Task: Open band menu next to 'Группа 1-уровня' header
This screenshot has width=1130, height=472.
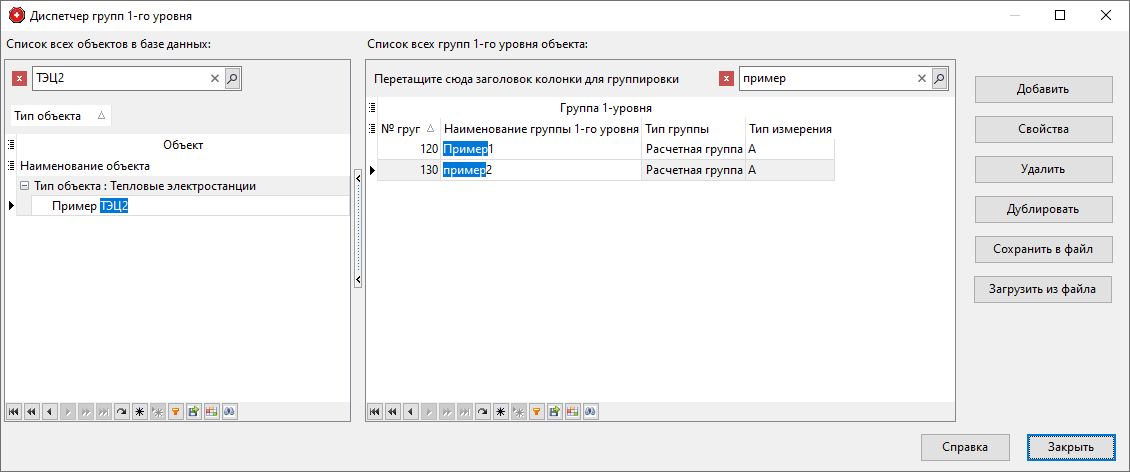Action: (372, 108)
